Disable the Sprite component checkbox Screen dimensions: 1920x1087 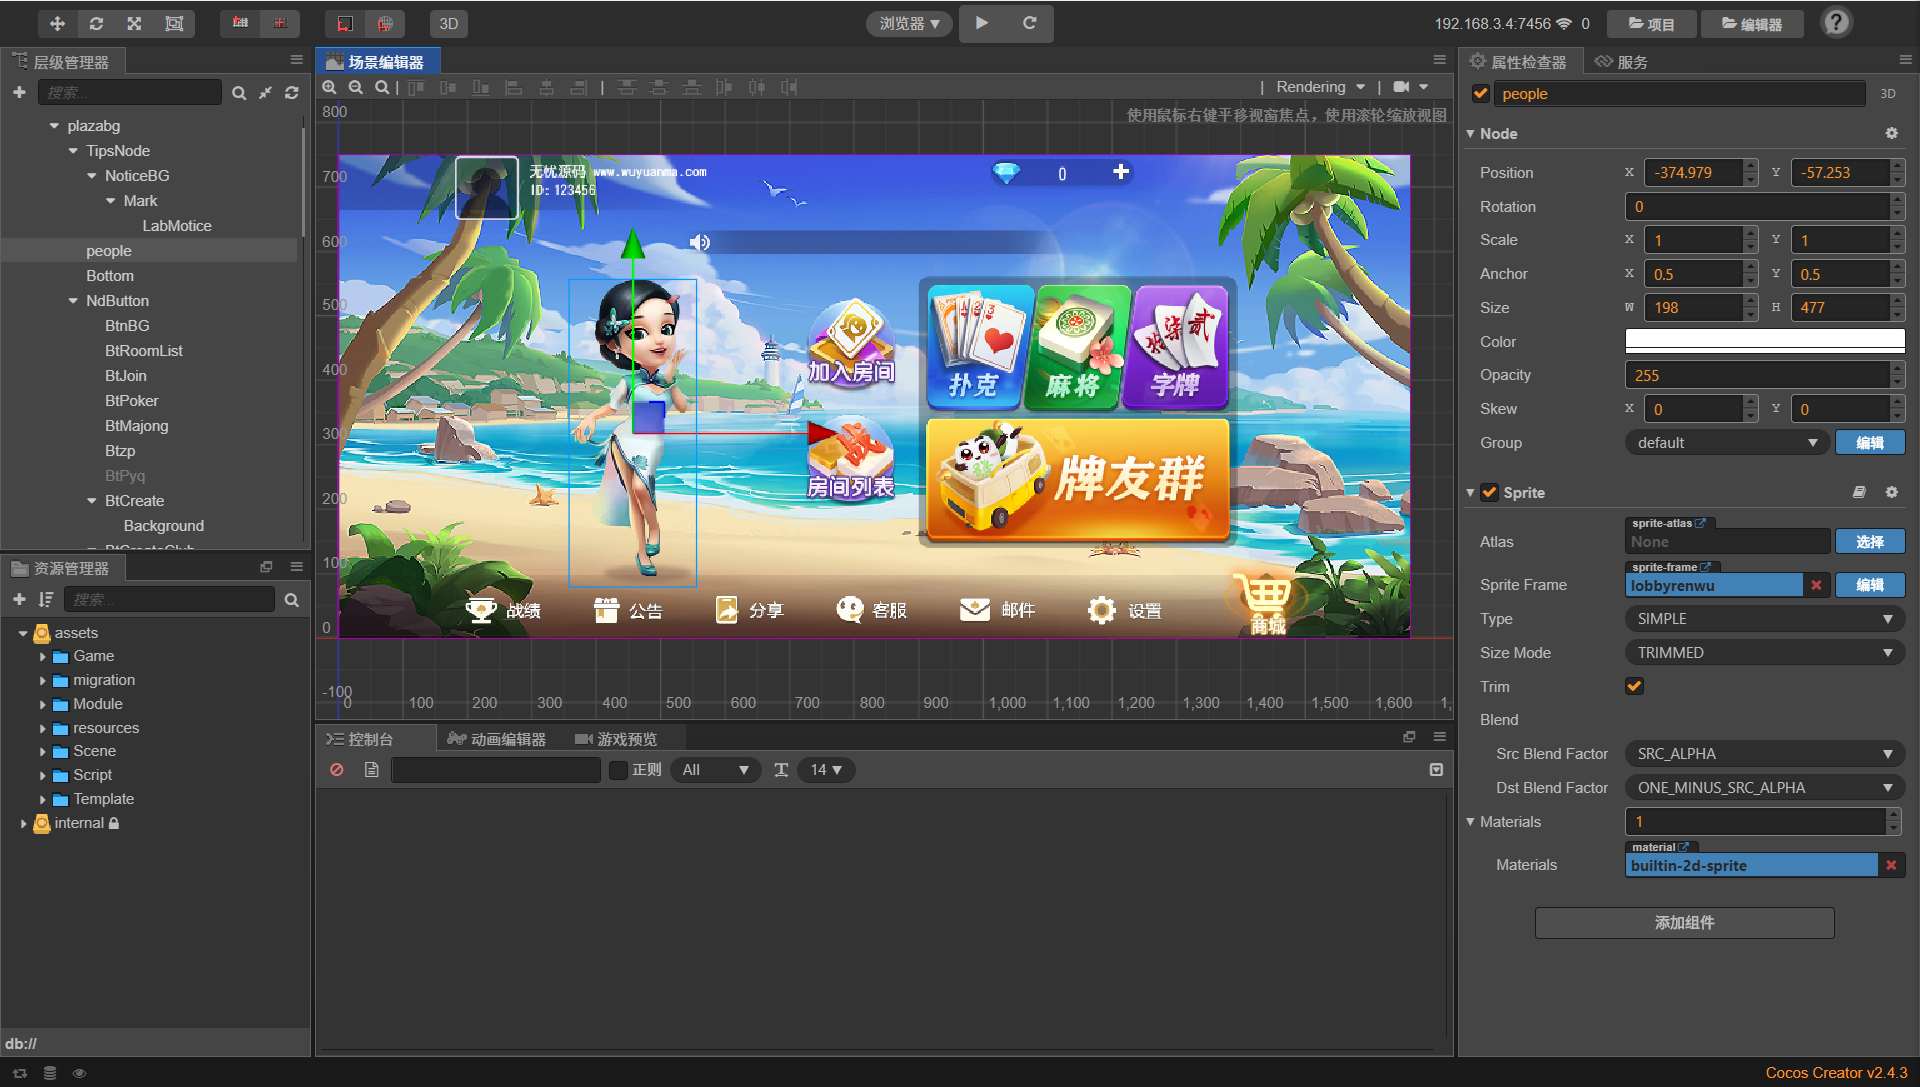(x=1489, y=492)
